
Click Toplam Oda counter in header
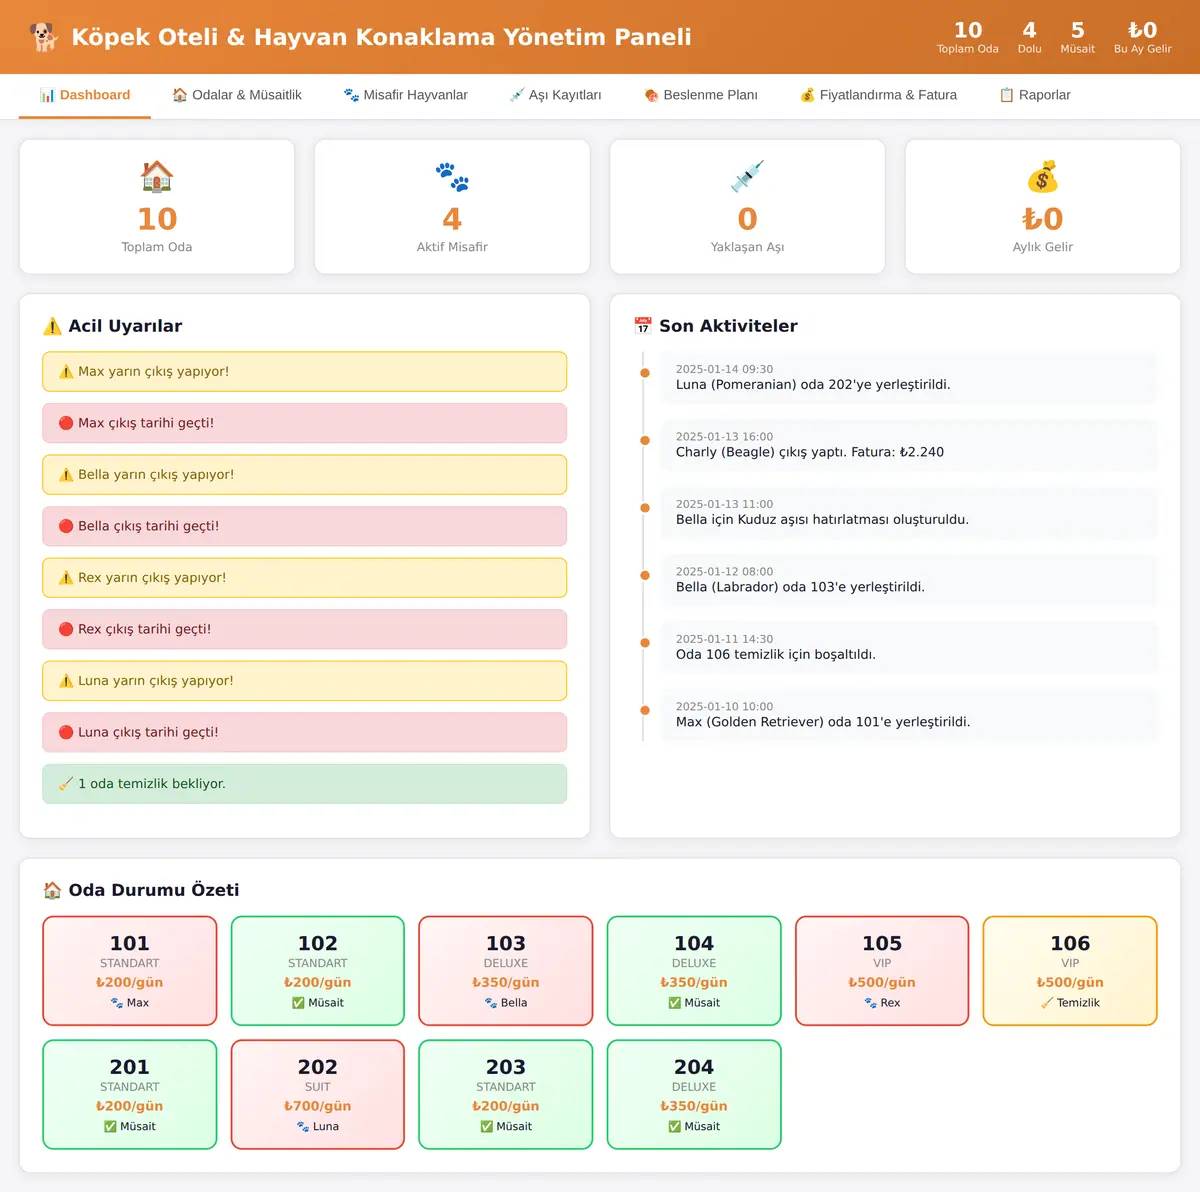coord(968,37)
